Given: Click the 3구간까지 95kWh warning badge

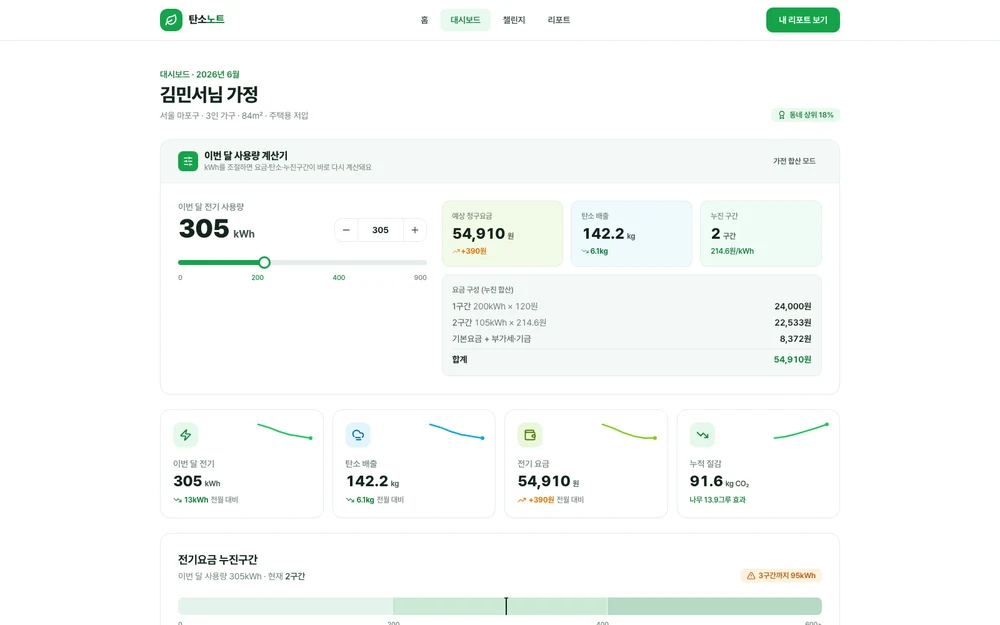Looking at the screenshot, I should click(x=781, y=576).
